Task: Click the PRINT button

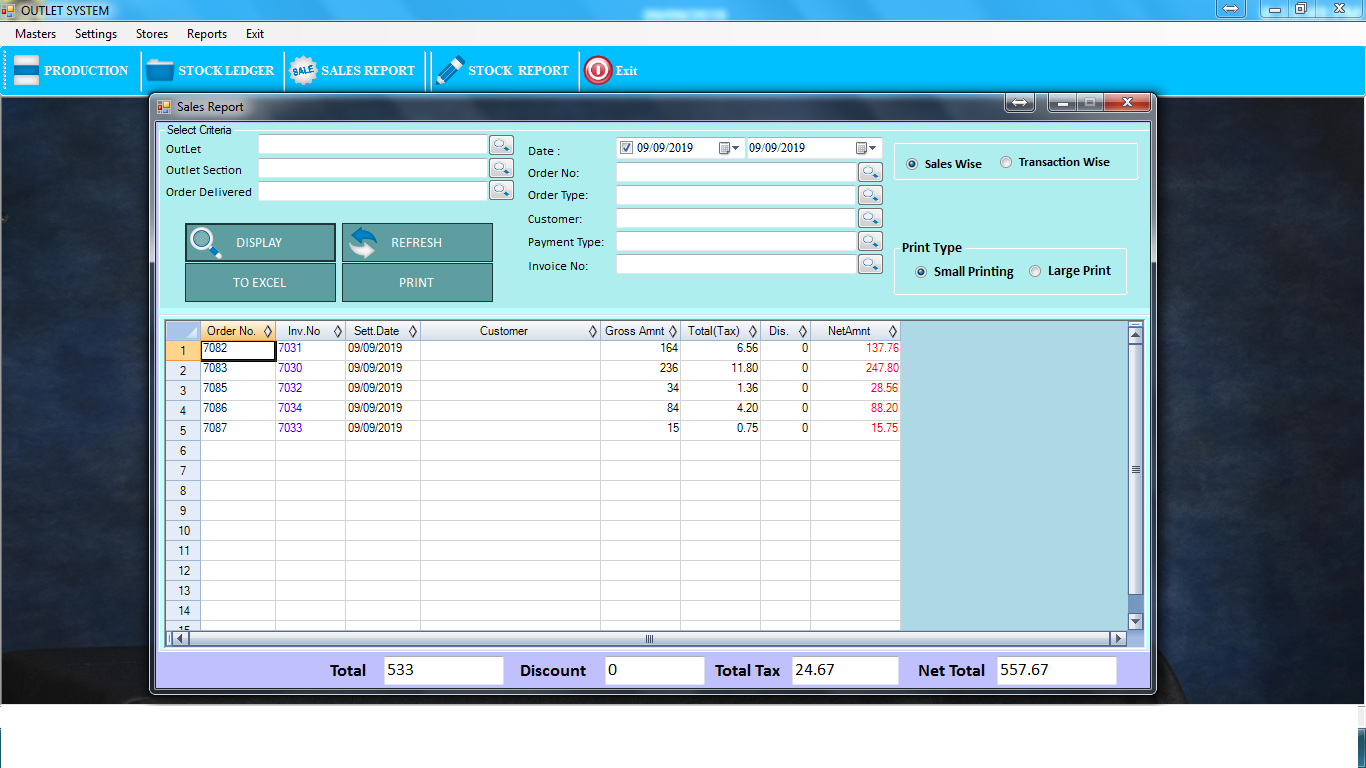Action: tap(417, 282)
